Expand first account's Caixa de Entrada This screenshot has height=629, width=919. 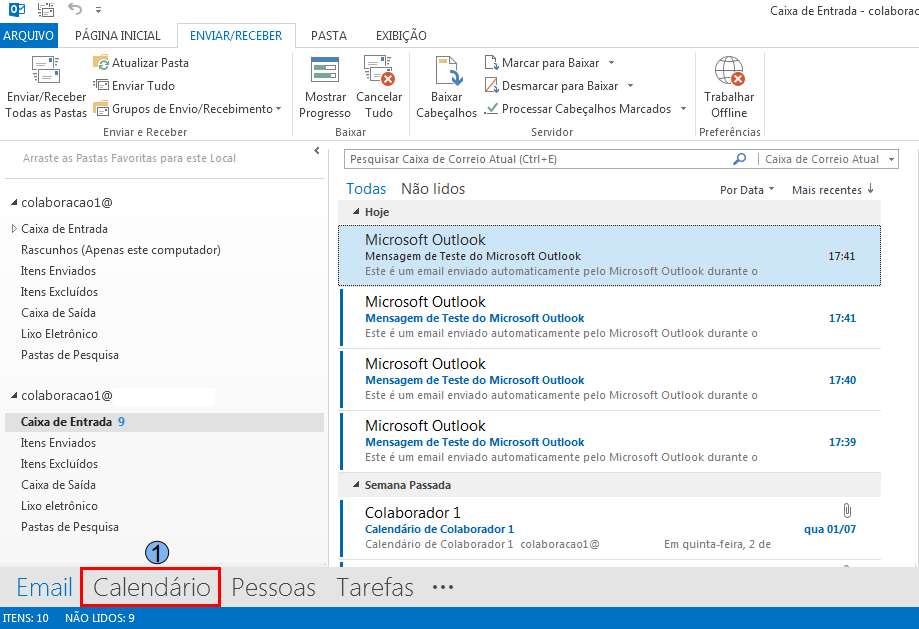(x=14, y=229)
